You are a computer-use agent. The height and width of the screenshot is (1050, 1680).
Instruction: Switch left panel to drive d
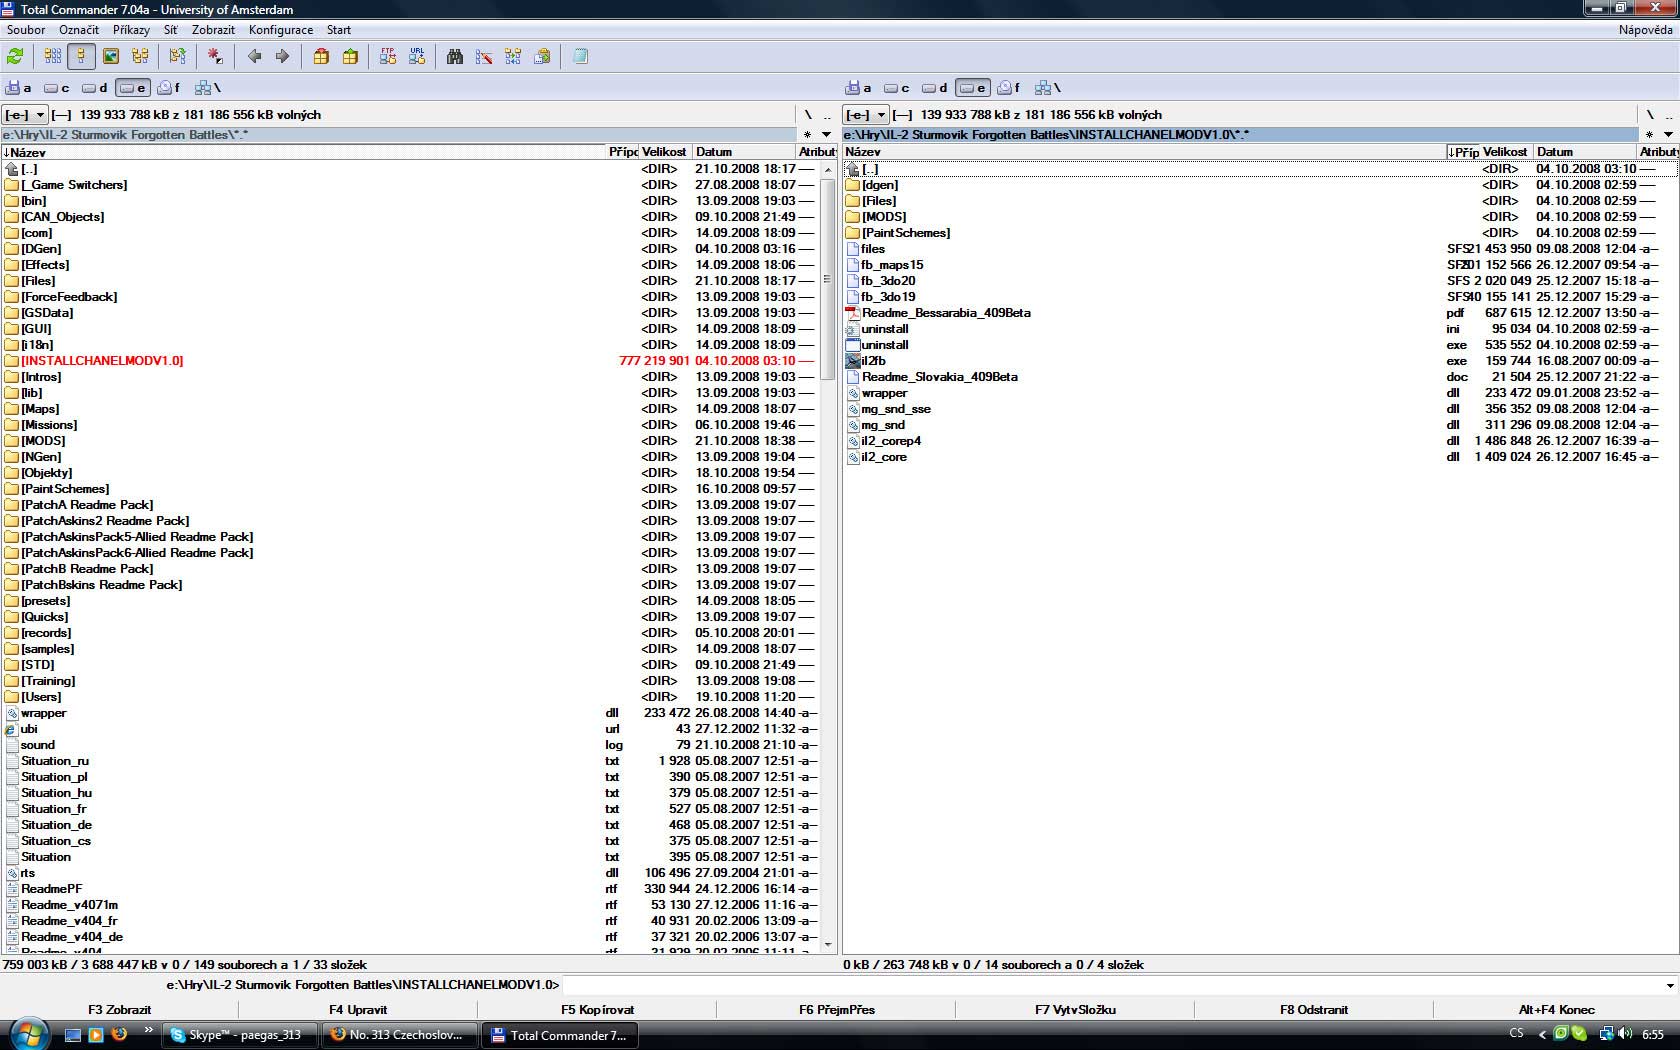pyautogui.click(x=95, y=88)
